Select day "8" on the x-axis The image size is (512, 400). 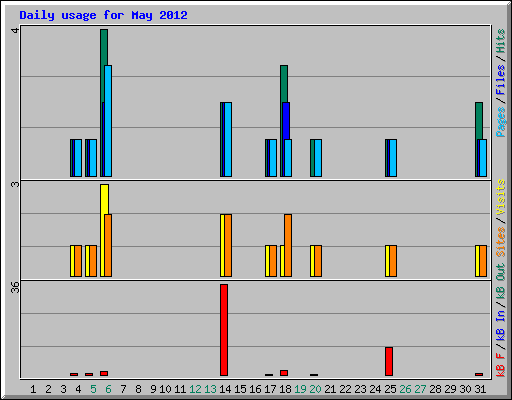coord(138,389)
